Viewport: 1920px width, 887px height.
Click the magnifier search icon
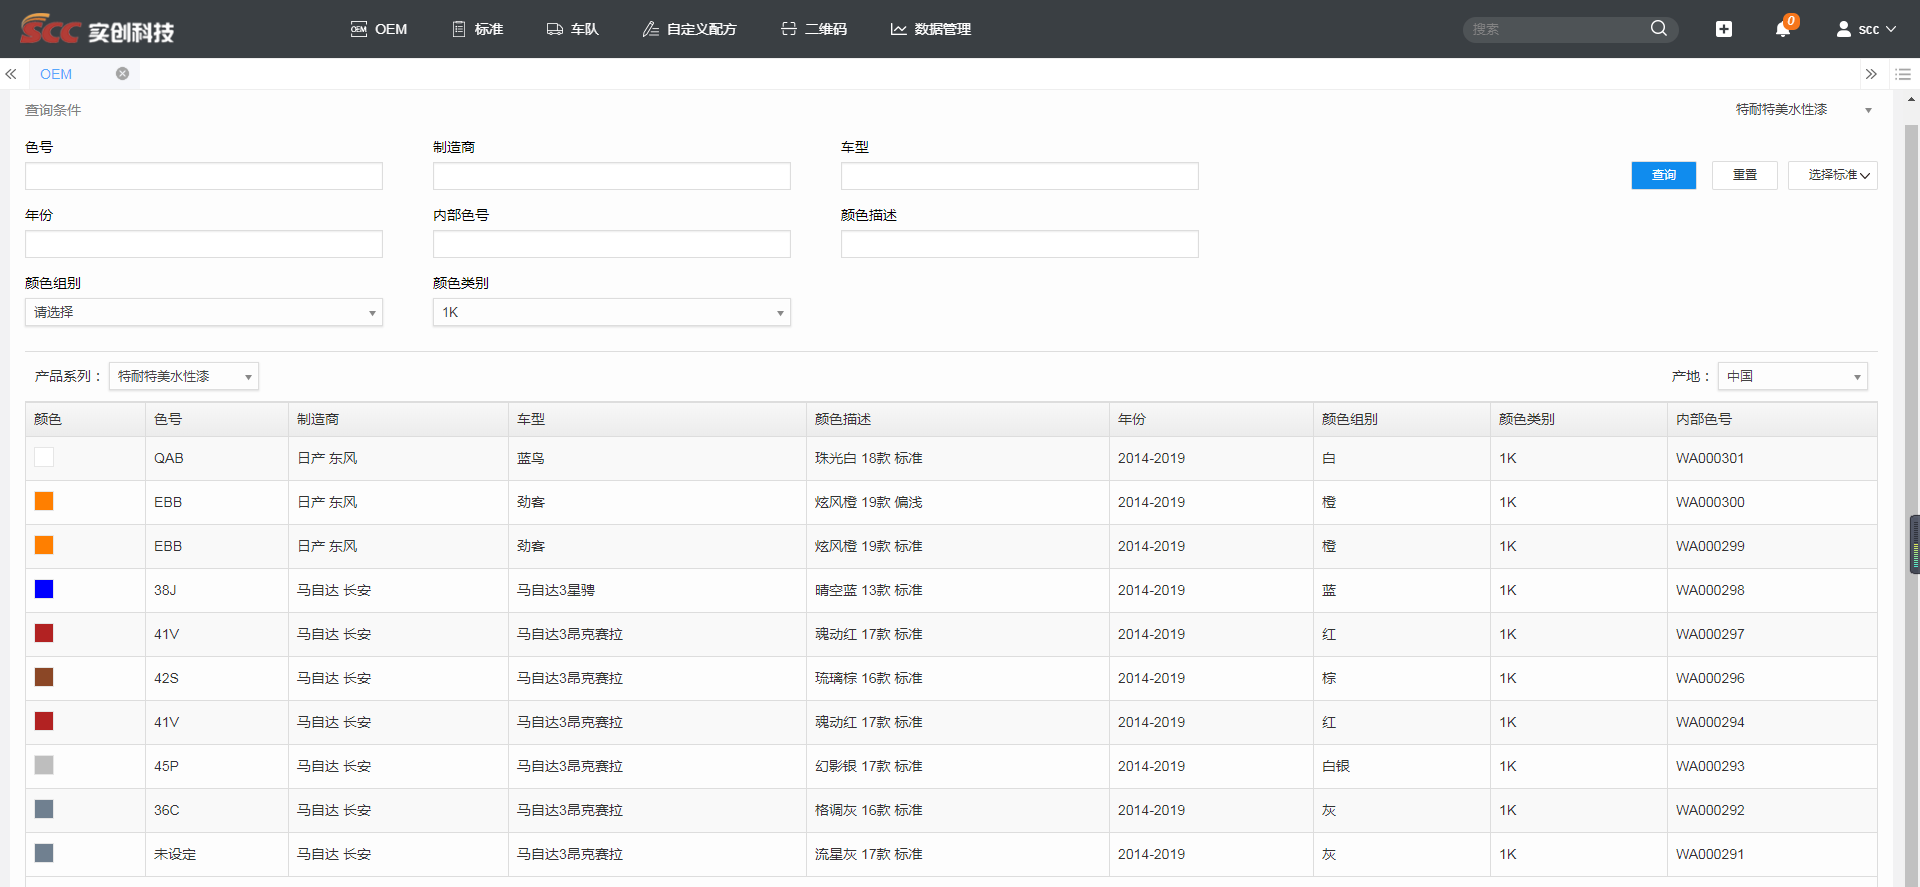1659,29
